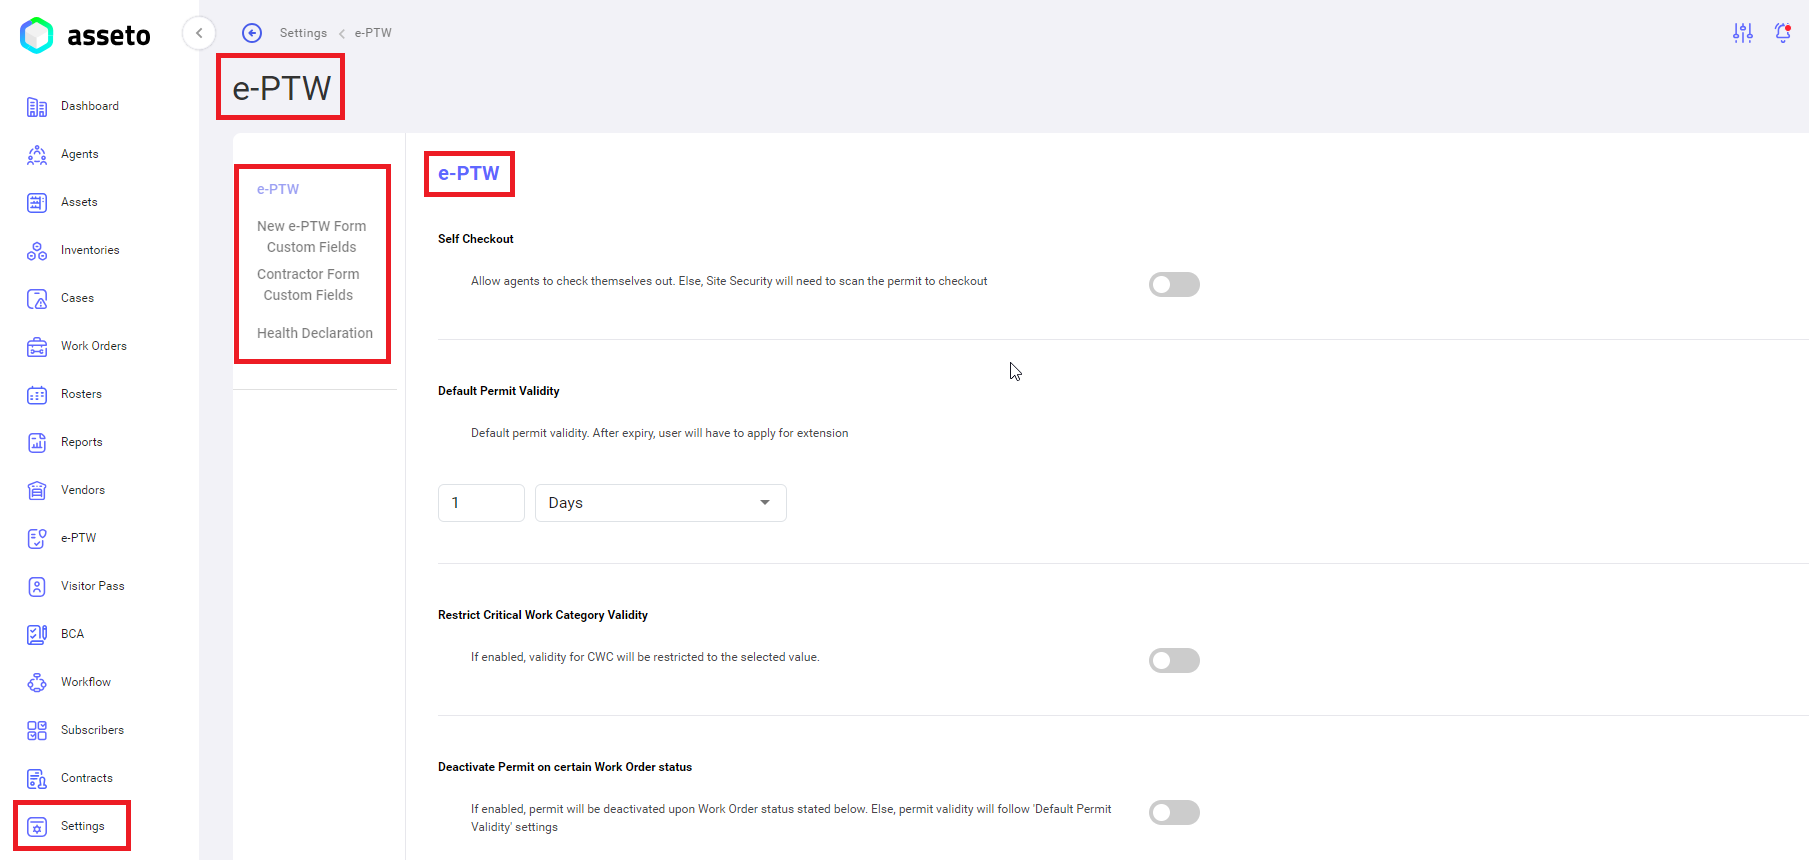
Task: Click Settings breadcrumb link
Action: tap(303, 33)
